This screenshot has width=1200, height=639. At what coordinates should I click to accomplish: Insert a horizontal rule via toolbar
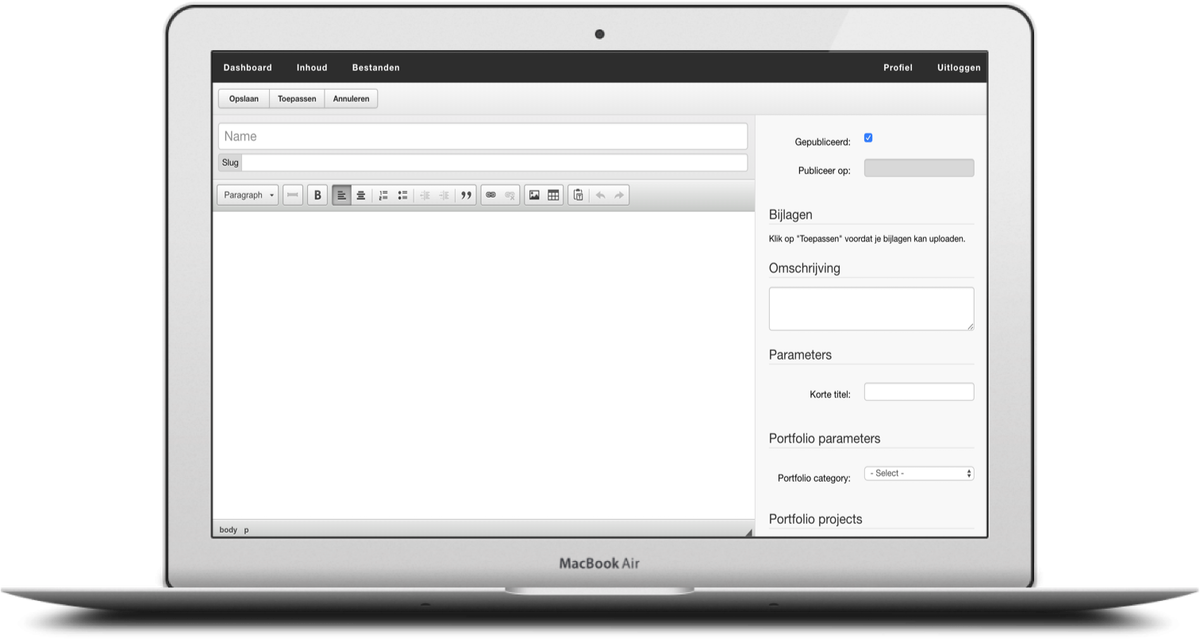[x=293, y=195]
